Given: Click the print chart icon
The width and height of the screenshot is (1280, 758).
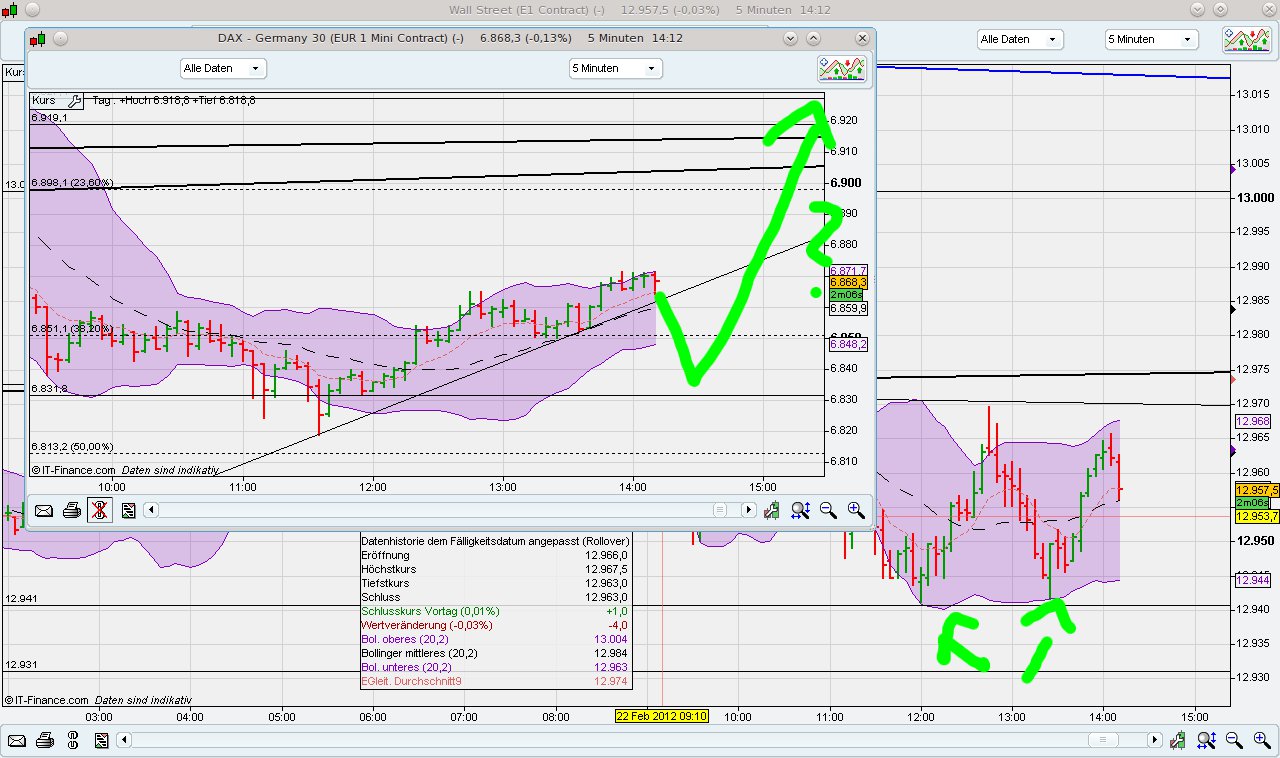Looking at the screenshot, I should tap(71, 510).
